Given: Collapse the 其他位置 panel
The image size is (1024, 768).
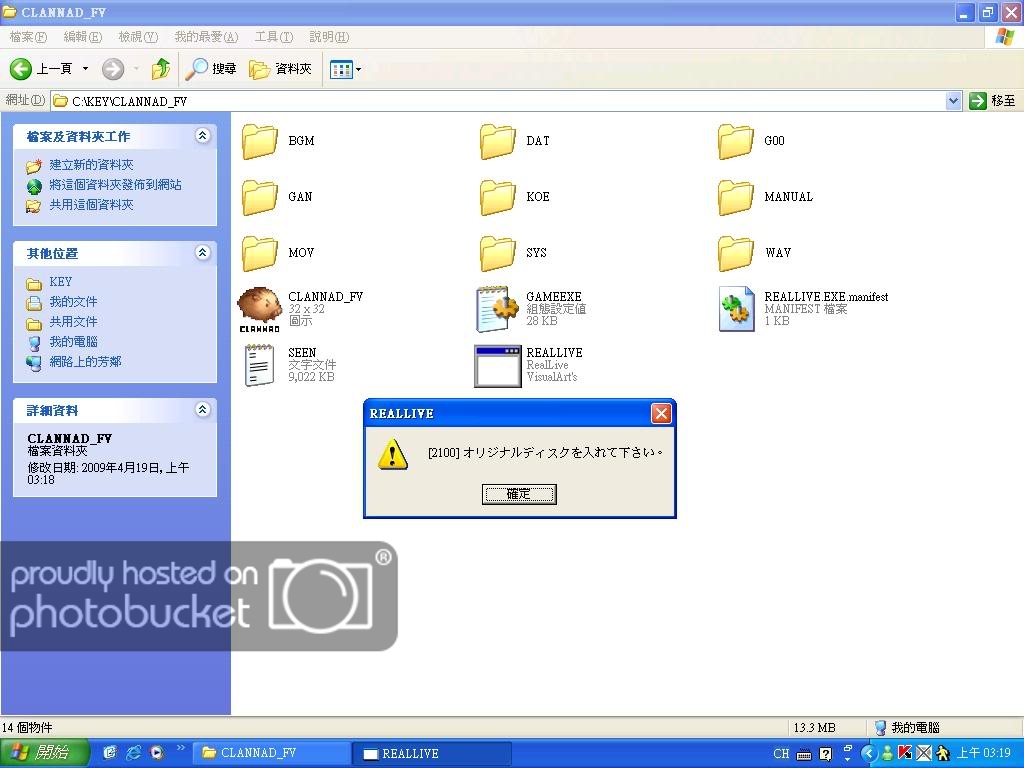Looking at the screenshot, I should 202,253.
